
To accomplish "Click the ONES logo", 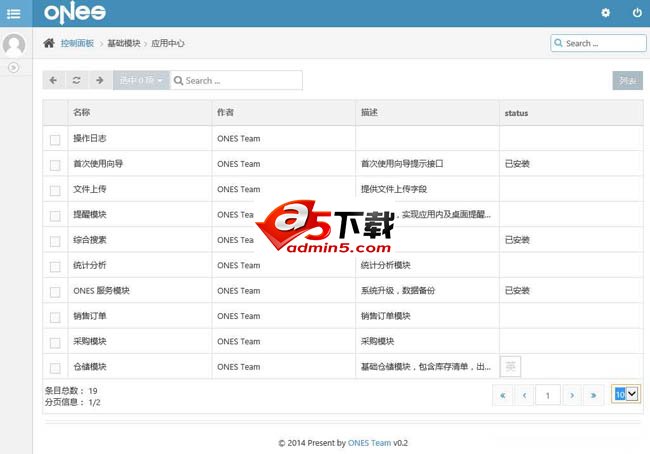I will [x=75, y=12].
